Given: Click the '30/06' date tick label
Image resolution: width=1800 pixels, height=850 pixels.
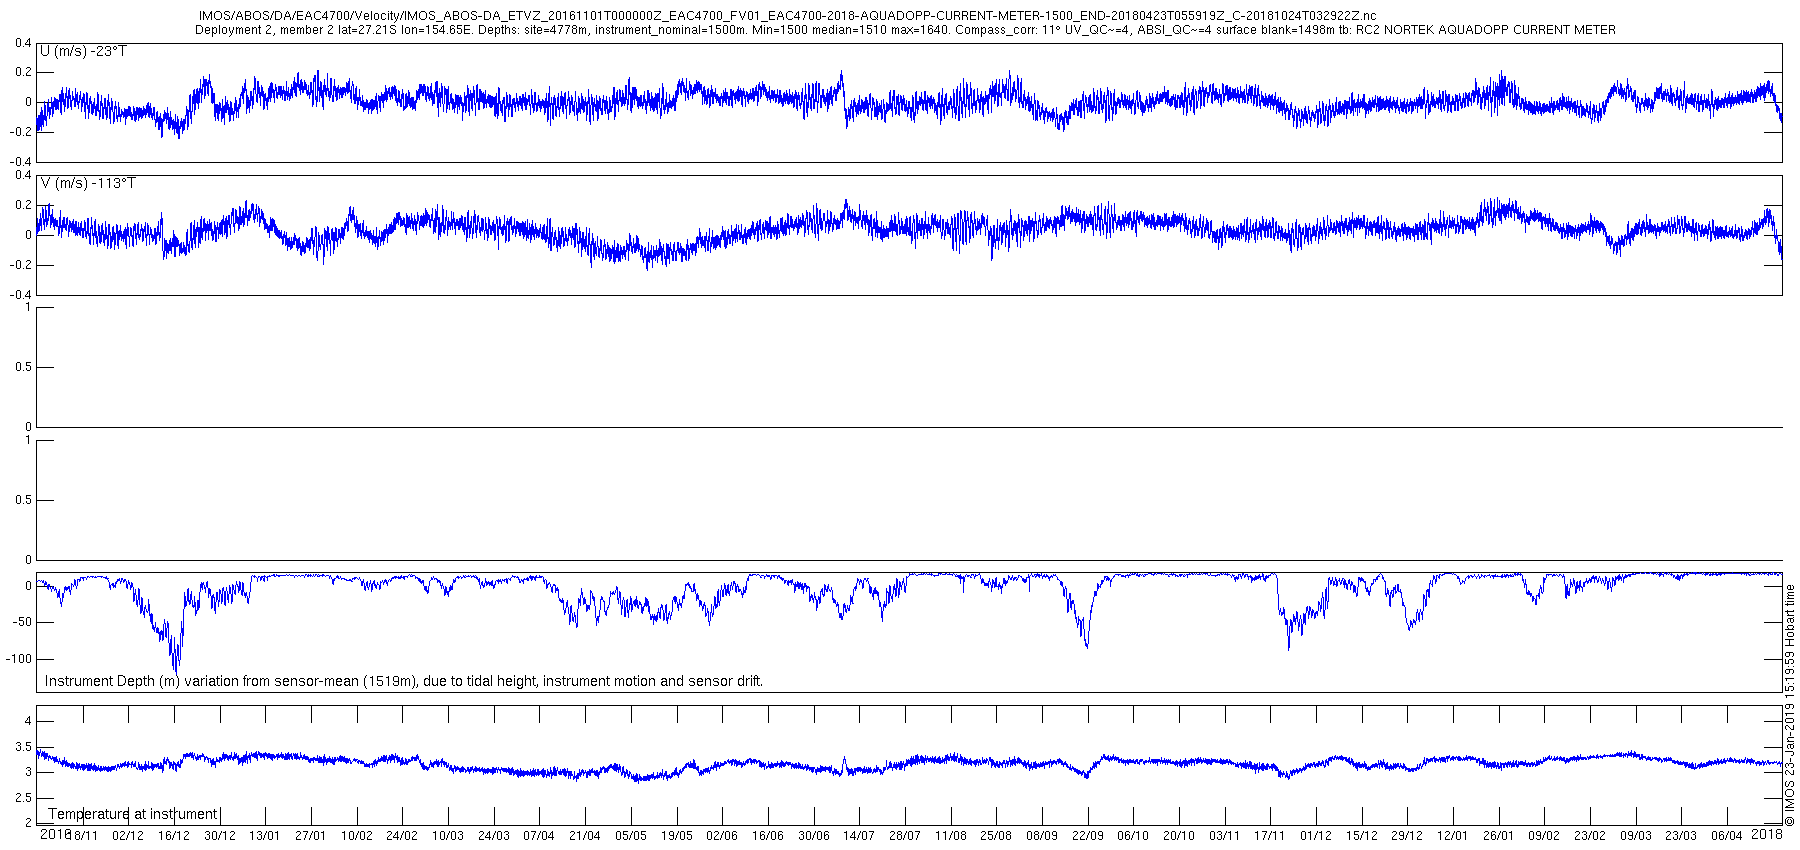Looking at the screenshot, I should tap(814, 836).
